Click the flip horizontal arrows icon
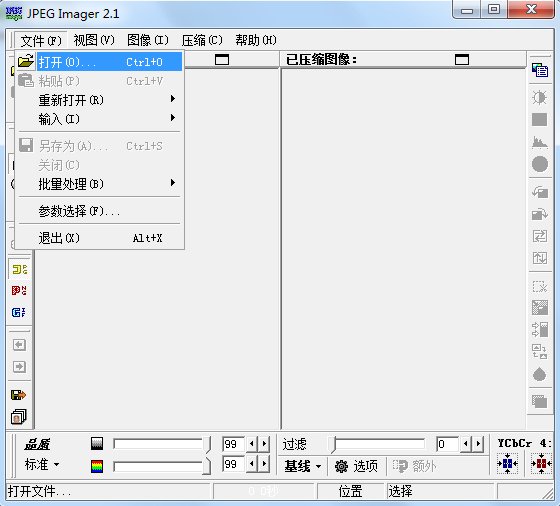Image resolution: width=560 pixels, height=506 pixels. click(x=540, y=236)
